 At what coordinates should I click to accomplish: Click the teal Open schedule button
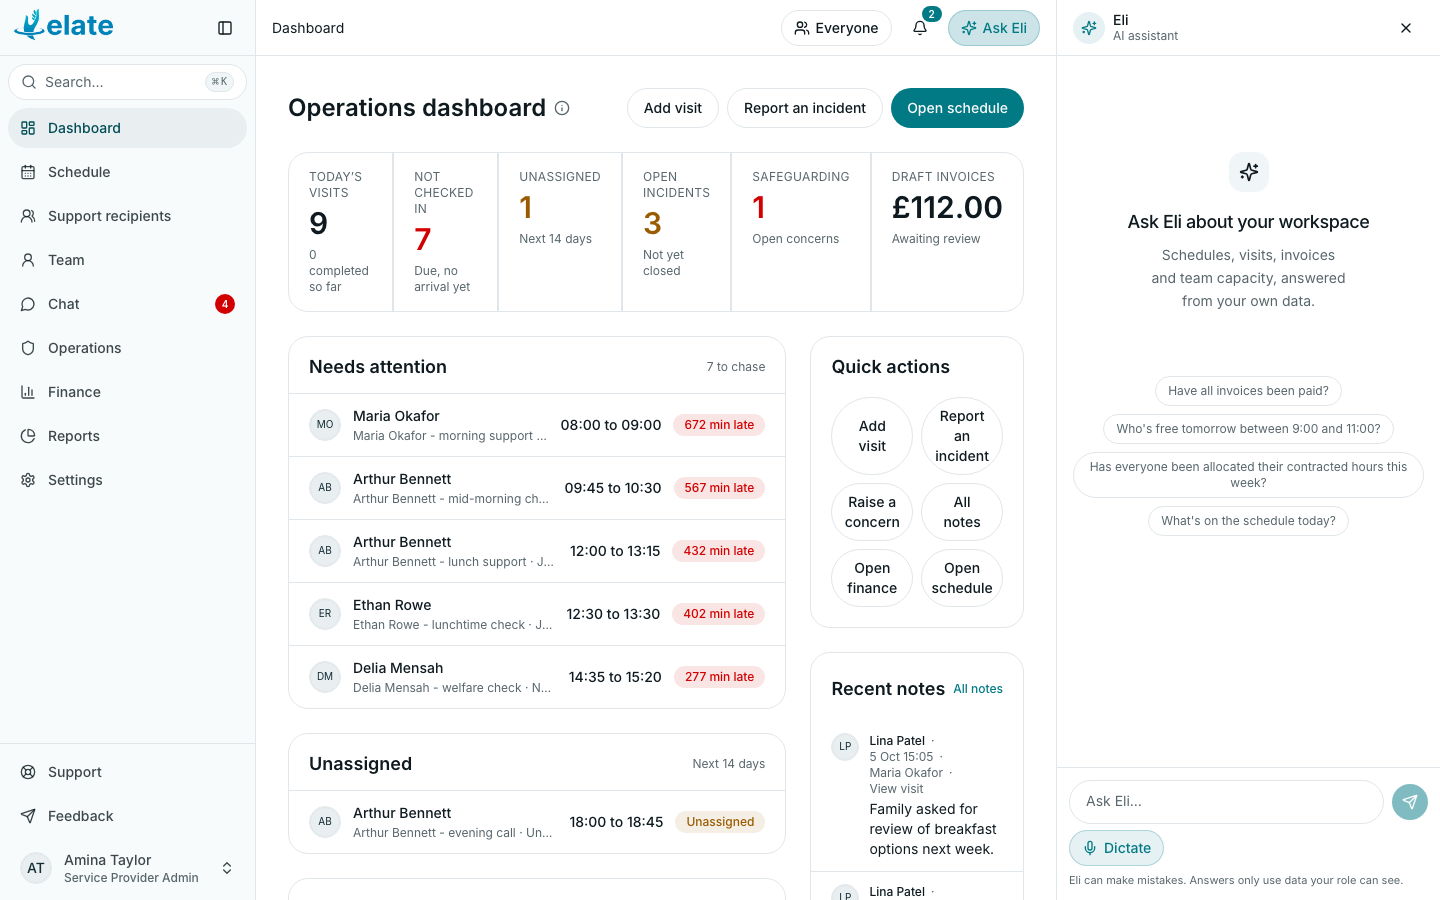(957, 108)
